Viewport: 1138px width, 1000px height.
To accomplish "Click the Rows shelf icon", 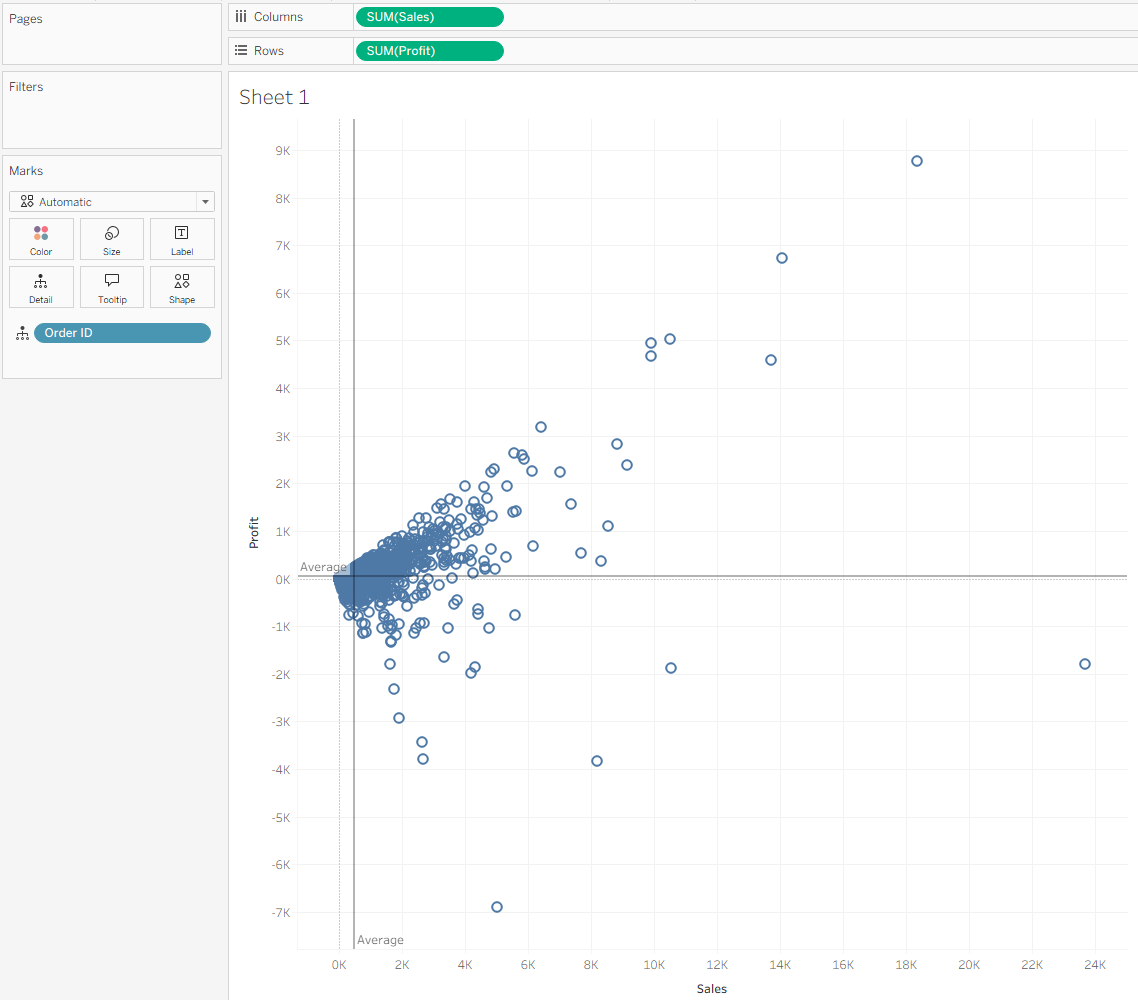I will 241,51.
